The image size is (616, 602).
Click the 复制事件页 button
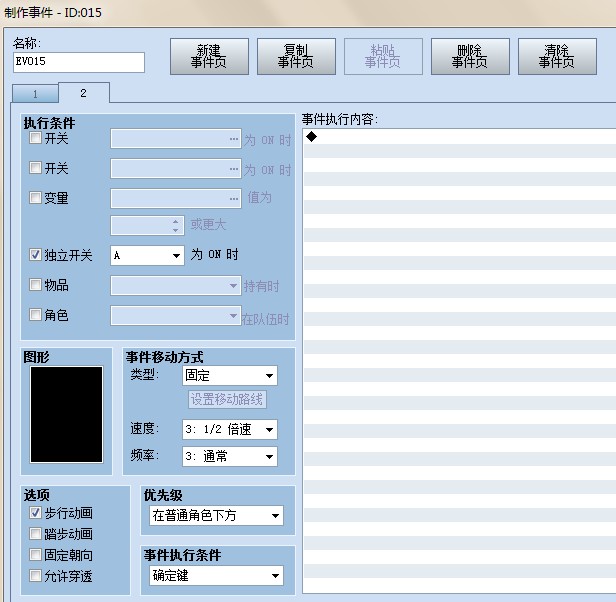(x=296, y=56)
